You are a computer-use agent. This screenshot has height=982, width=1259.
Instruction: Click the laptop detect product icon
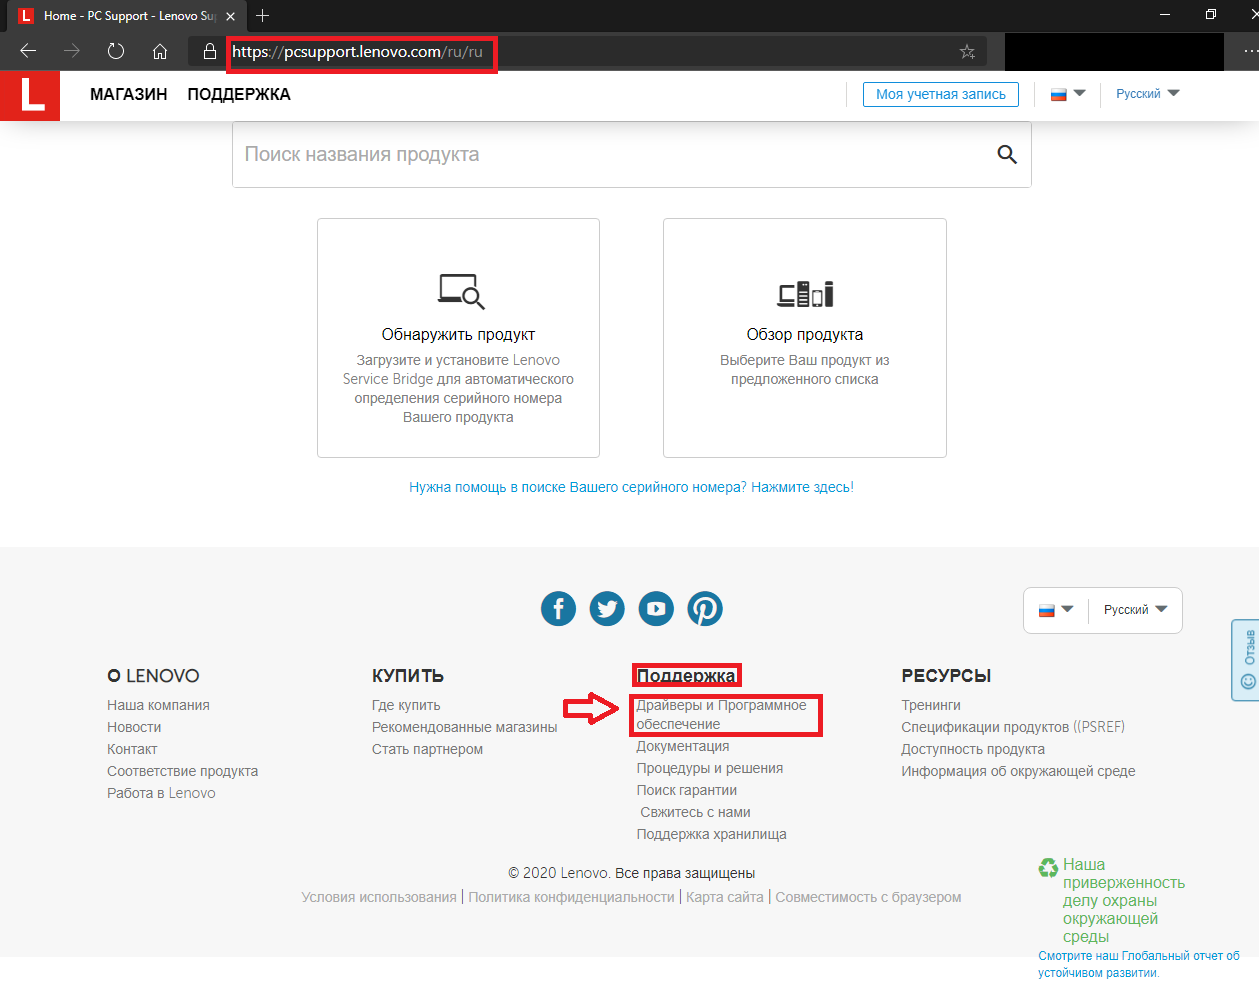coord(461,291)
